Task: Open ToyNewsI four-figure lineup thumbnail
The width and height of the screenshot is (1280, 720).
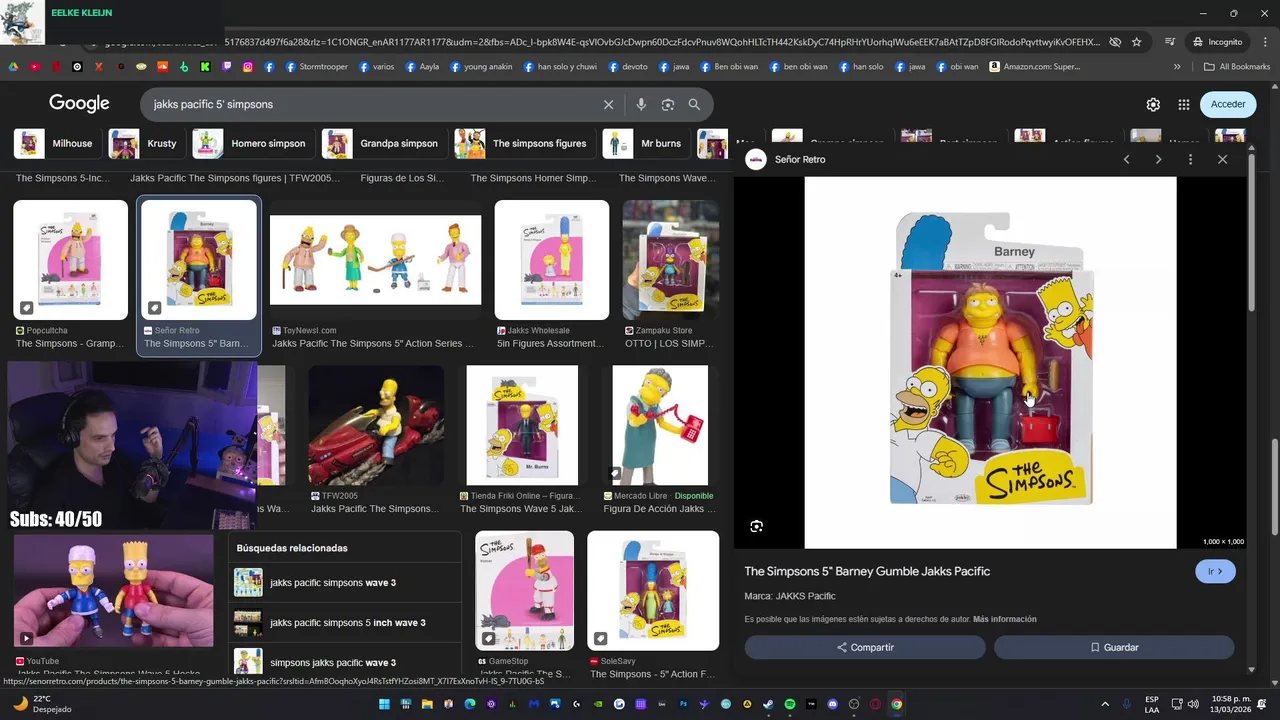Action: [375, 260]
